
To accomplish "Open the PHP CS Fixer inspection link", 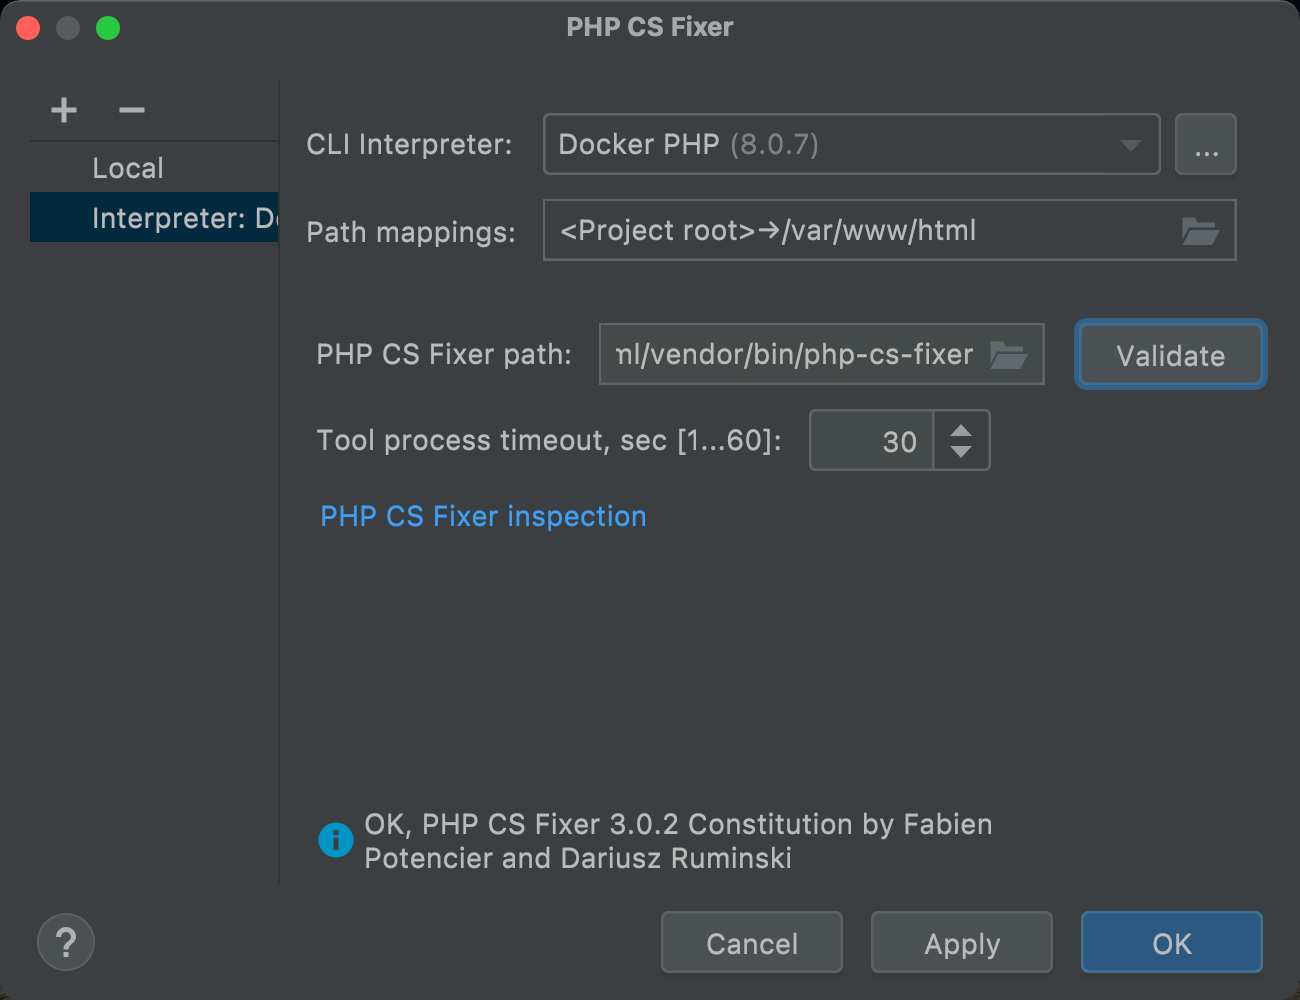I will 483,516.
